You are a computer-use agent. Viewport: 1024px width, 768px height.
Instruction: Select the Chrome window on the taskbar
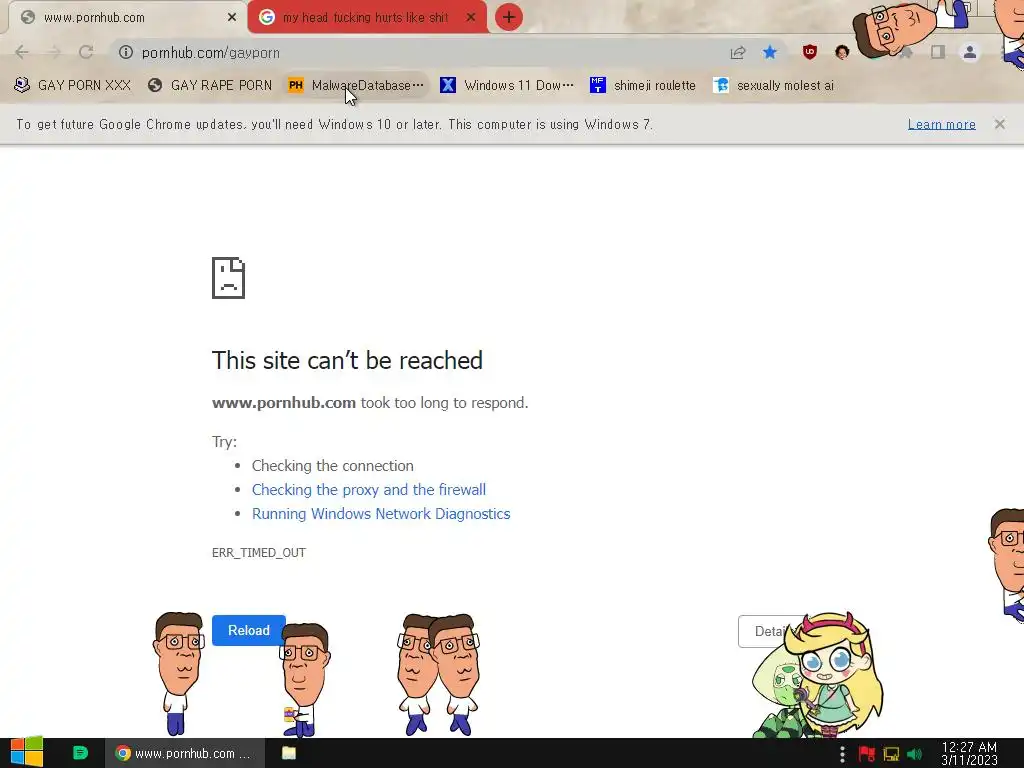click(185, 753)
